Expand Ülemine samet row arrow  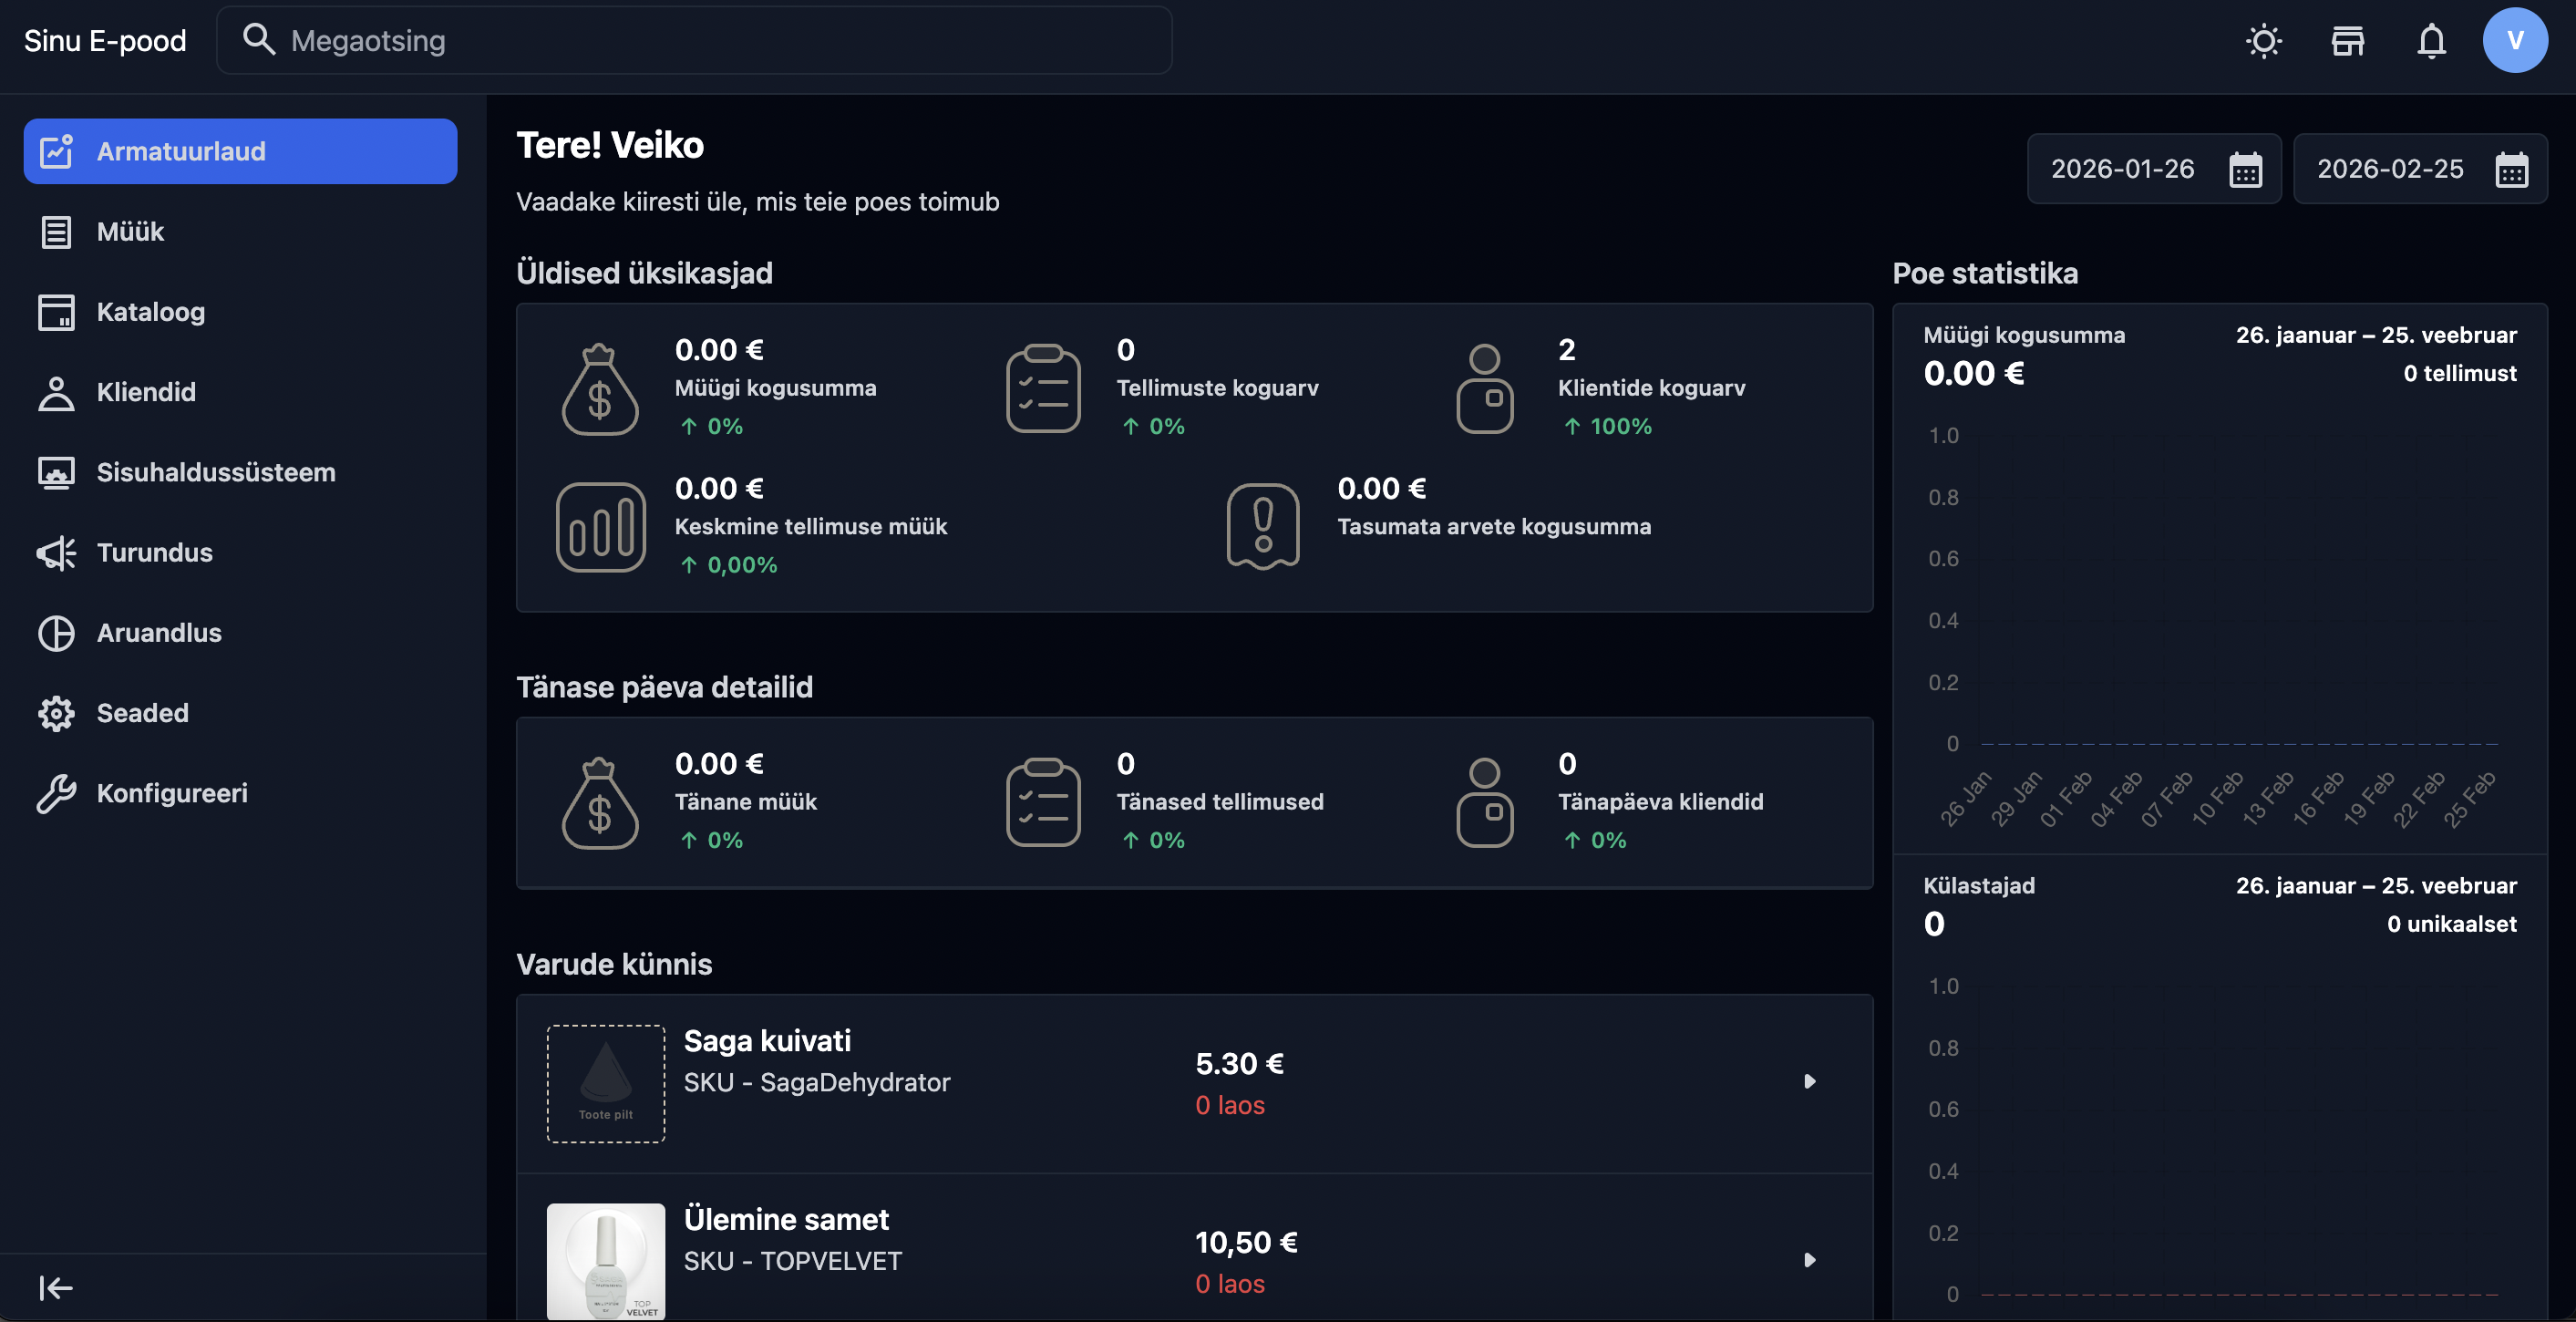tap(1809, 1260)
